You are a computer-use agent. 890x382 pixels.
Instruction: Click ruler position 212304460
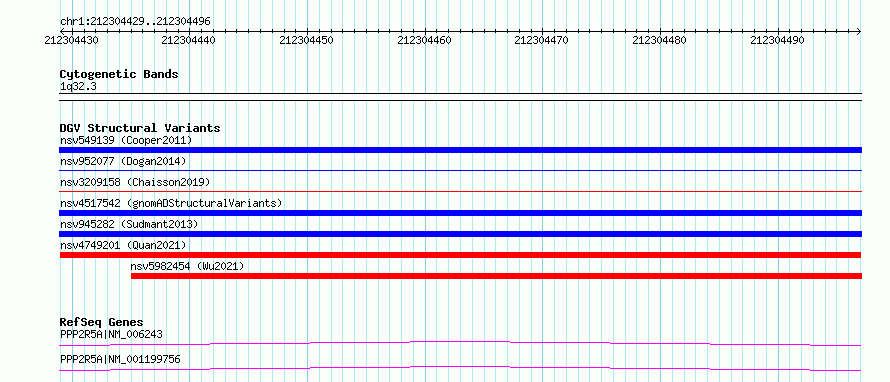[425, 40]
